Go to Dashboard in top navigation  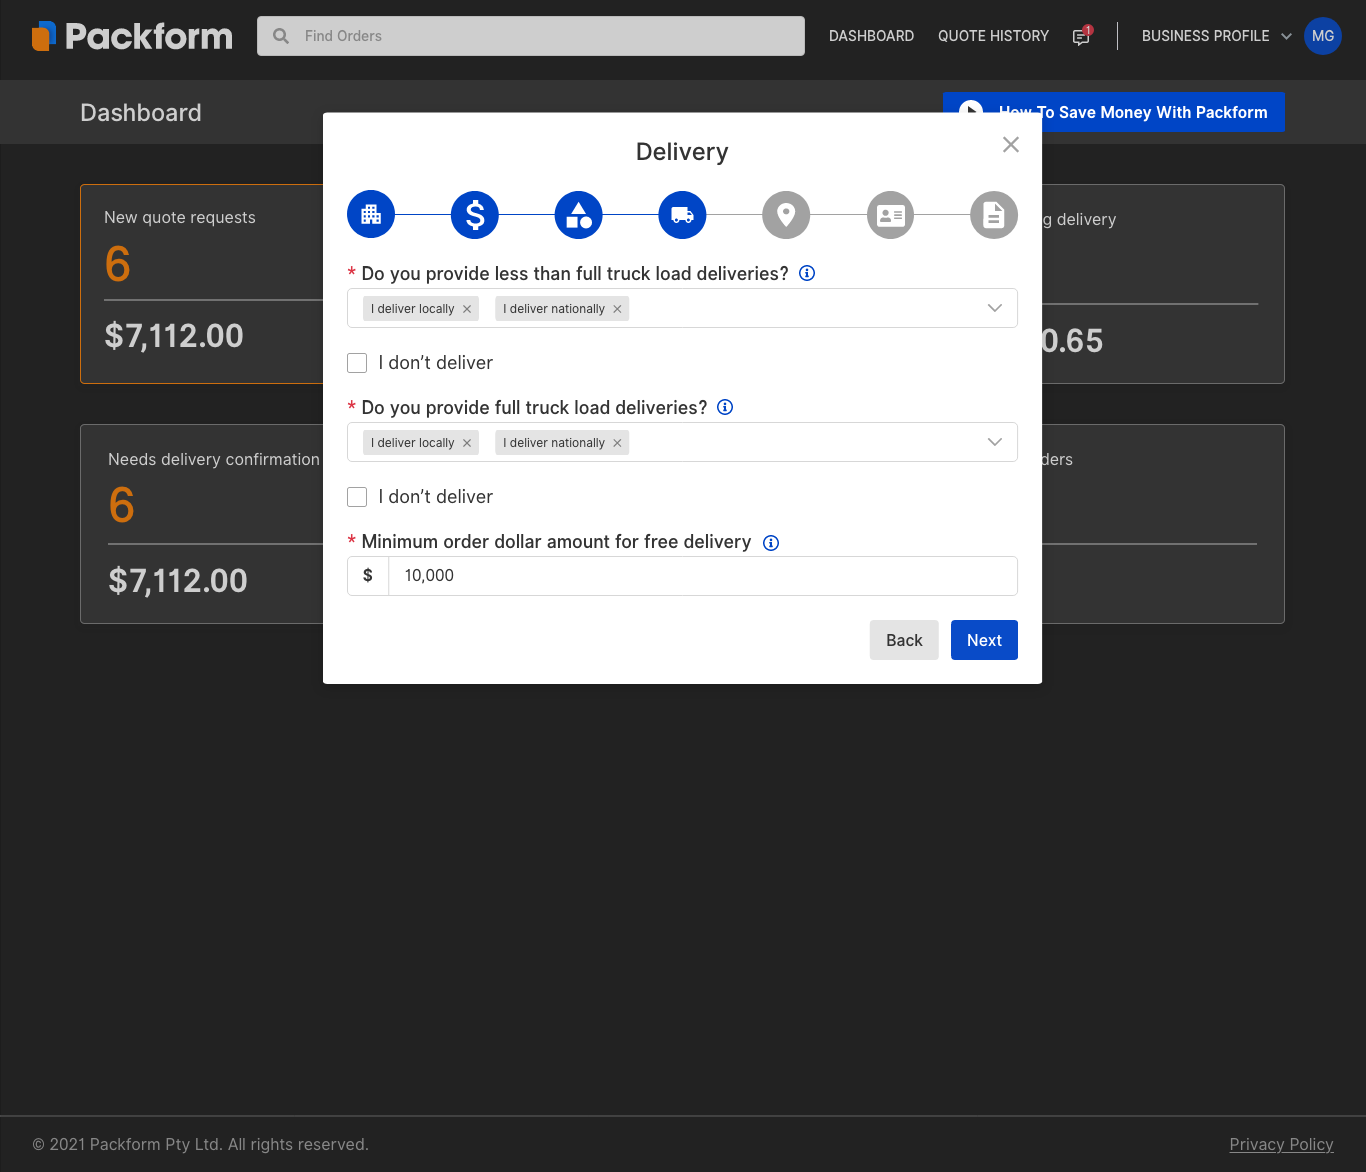(x=871, y=36)
